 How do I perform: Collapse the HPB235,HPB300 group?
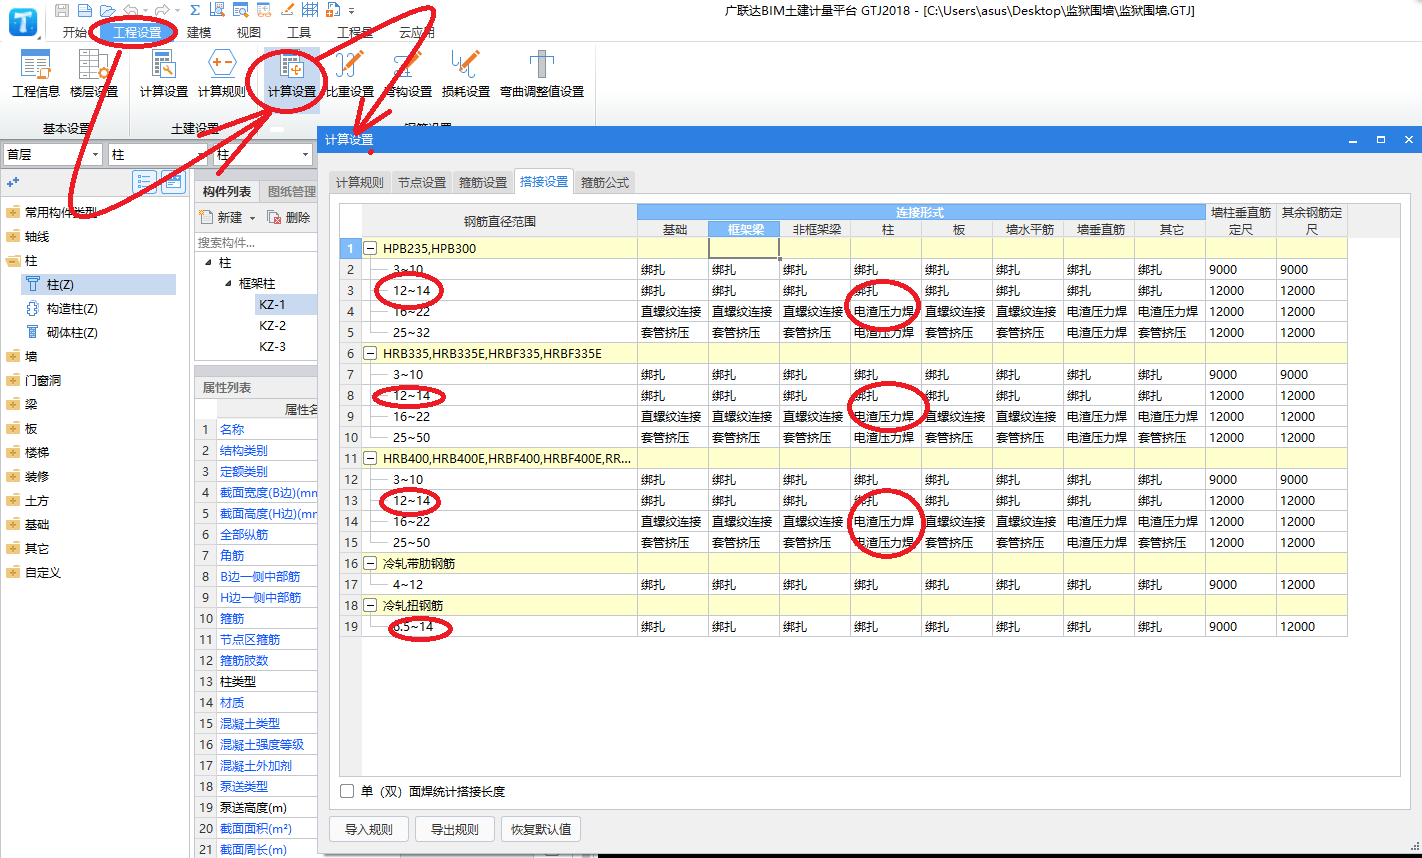click(370, 248)
